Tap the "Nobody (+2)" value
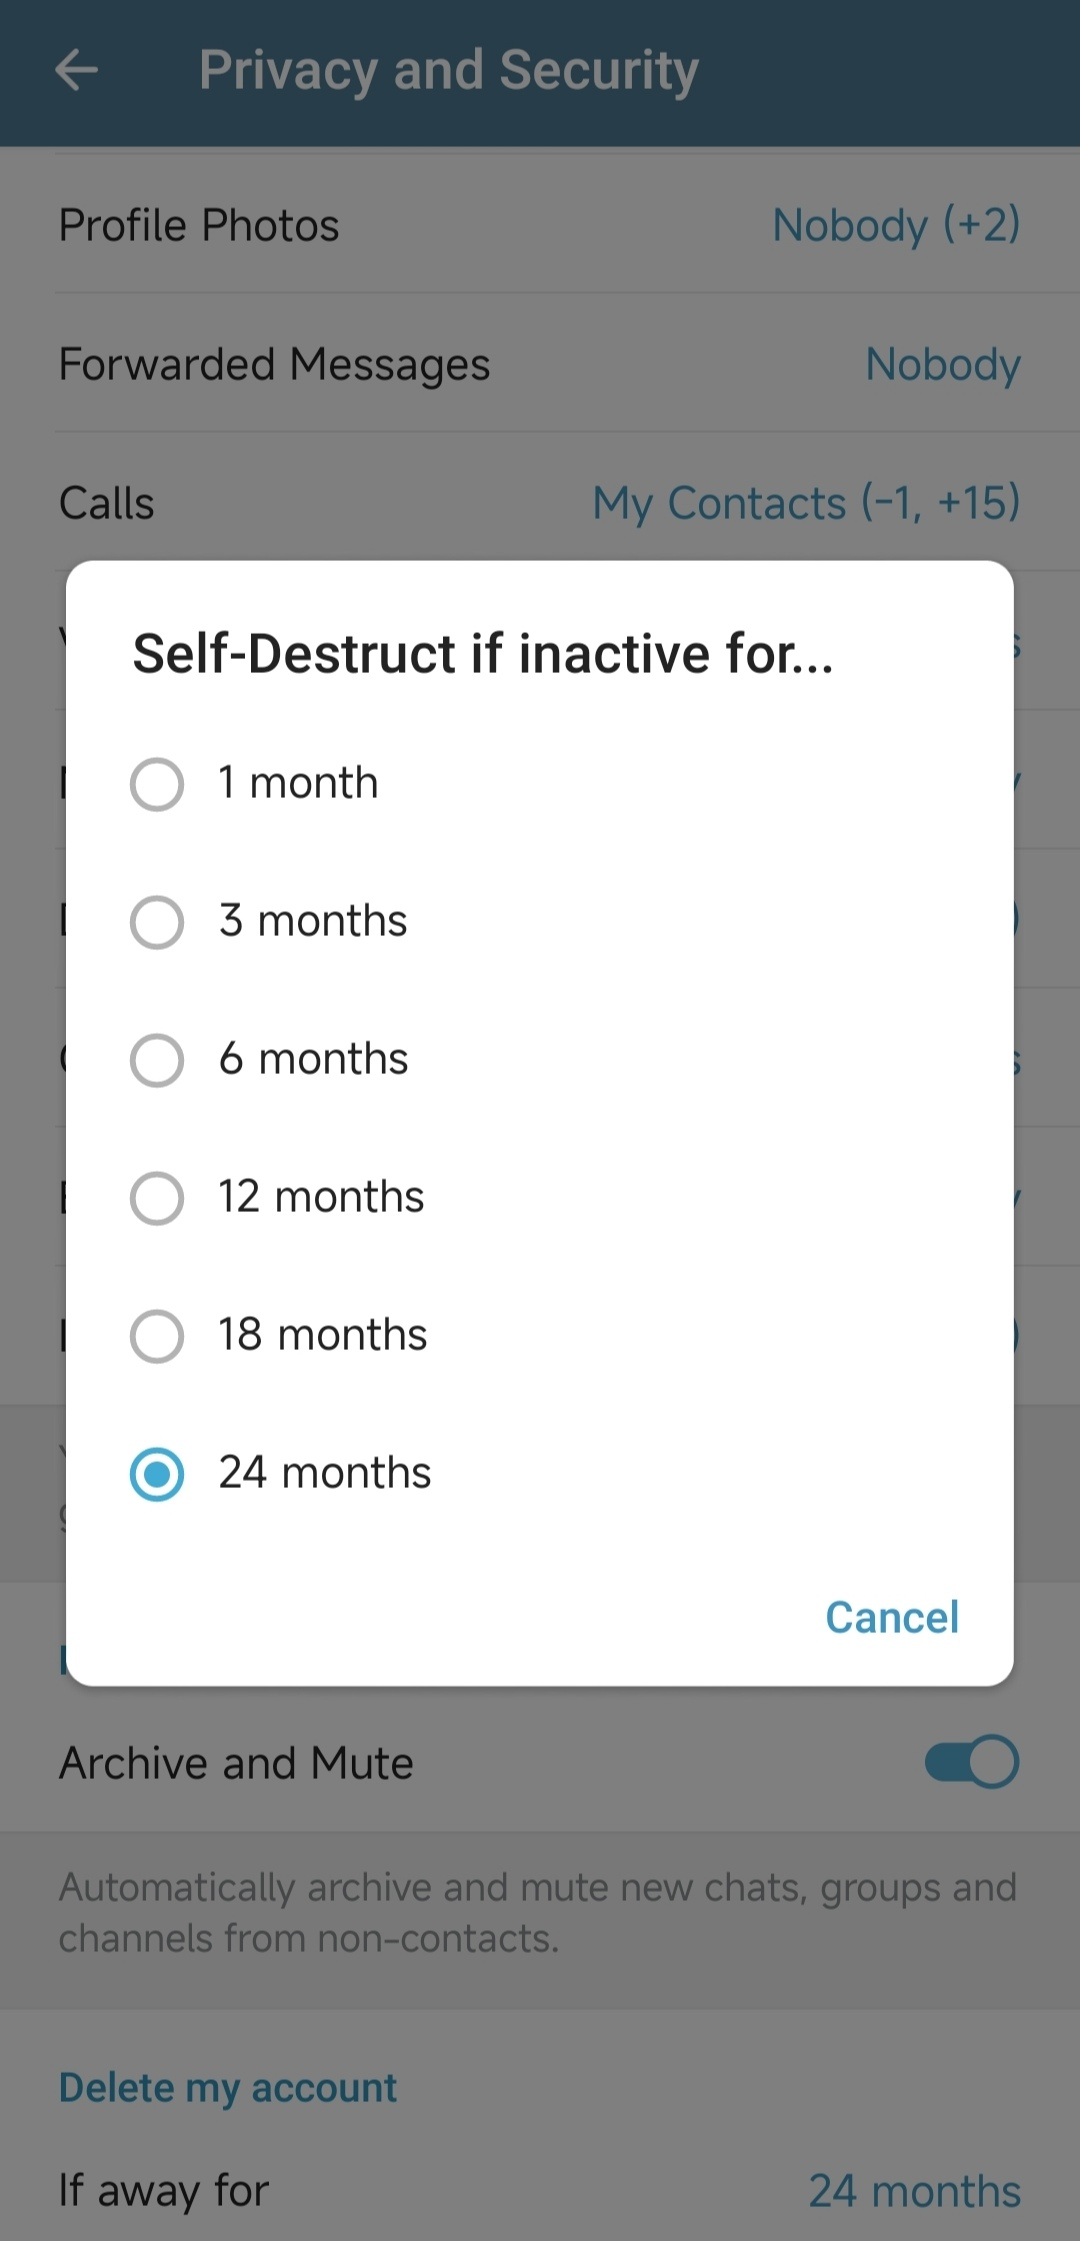 pyautogui.click(x=896, y=225)
